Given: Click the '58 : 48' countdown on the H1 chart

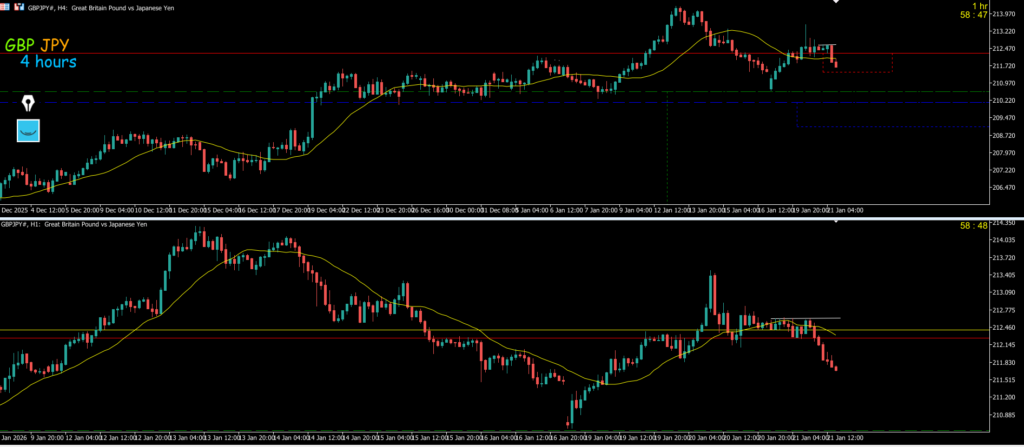Looking at the screenshot, I should tap(974, 226).
